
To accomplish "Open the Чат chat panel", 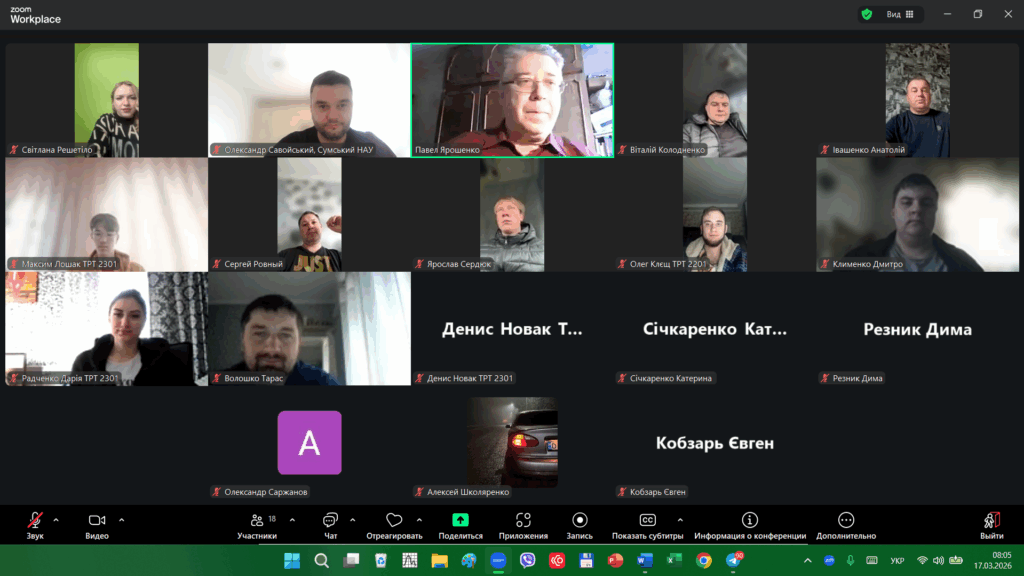I will click(x=330, y=524).
